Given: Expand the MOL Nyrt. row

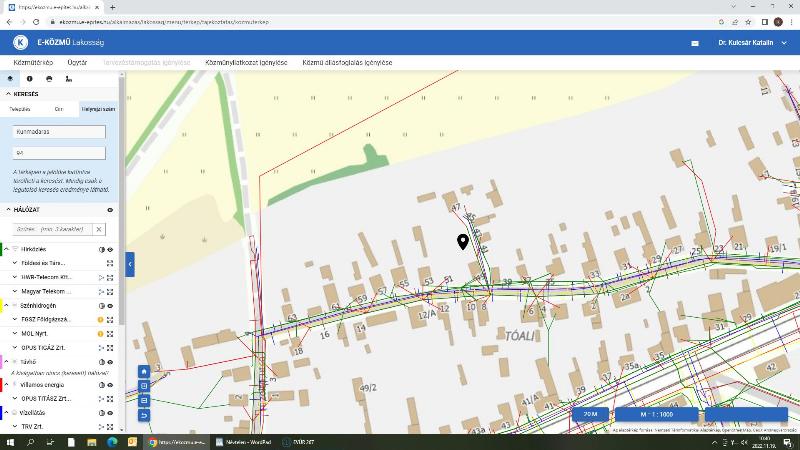Looking at the screenshot, I should tap(15, 334).
